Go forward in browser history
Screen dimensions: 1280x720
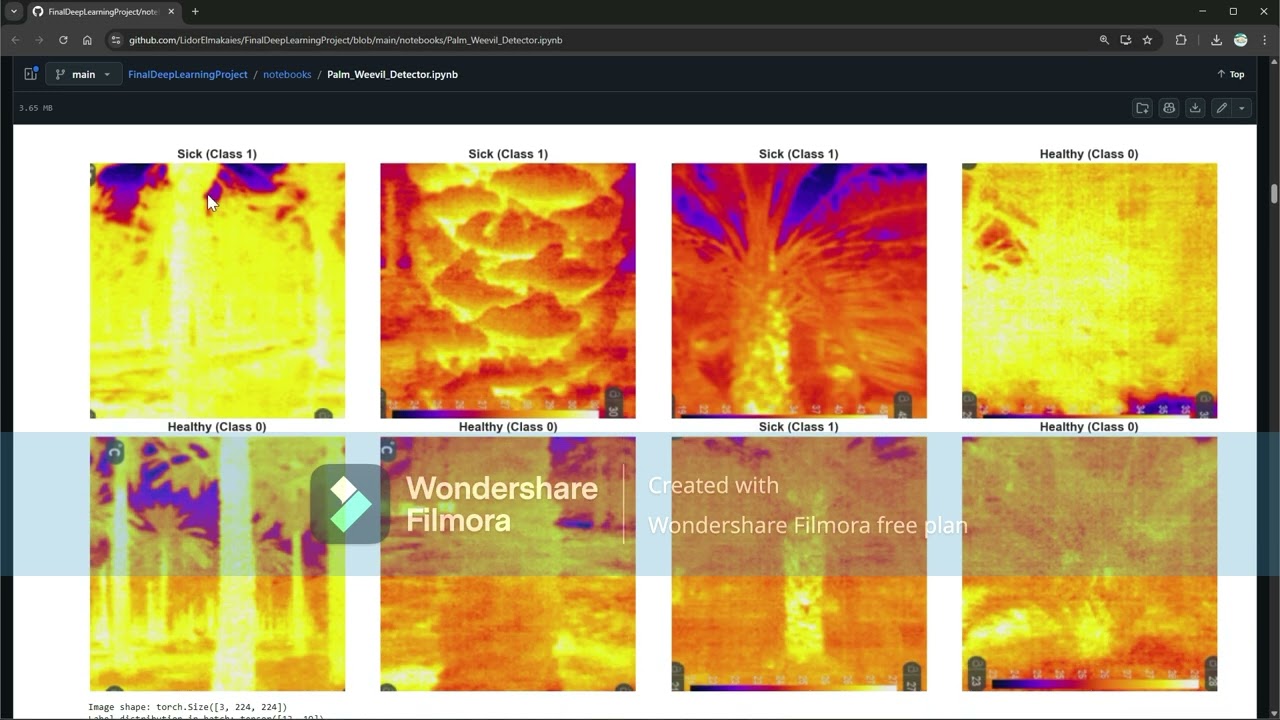point(39,40)
